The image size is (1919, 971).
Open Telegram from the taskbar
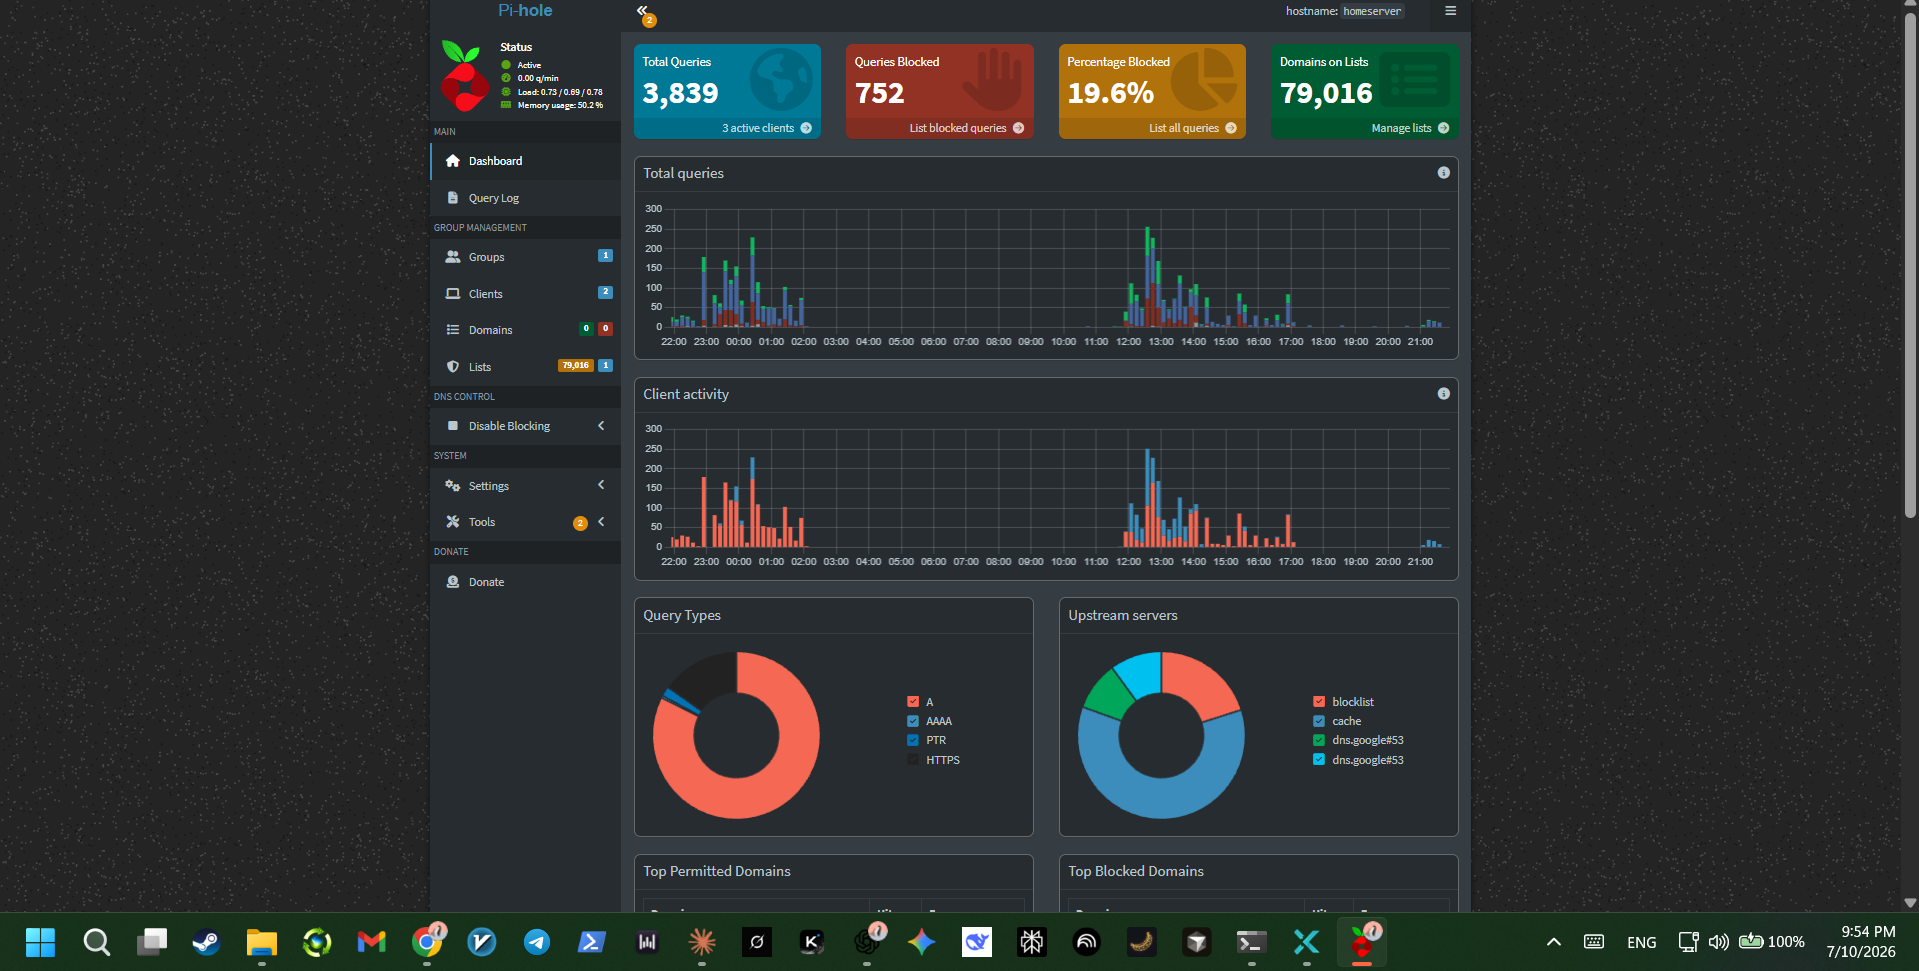click(x=537, y=942)
